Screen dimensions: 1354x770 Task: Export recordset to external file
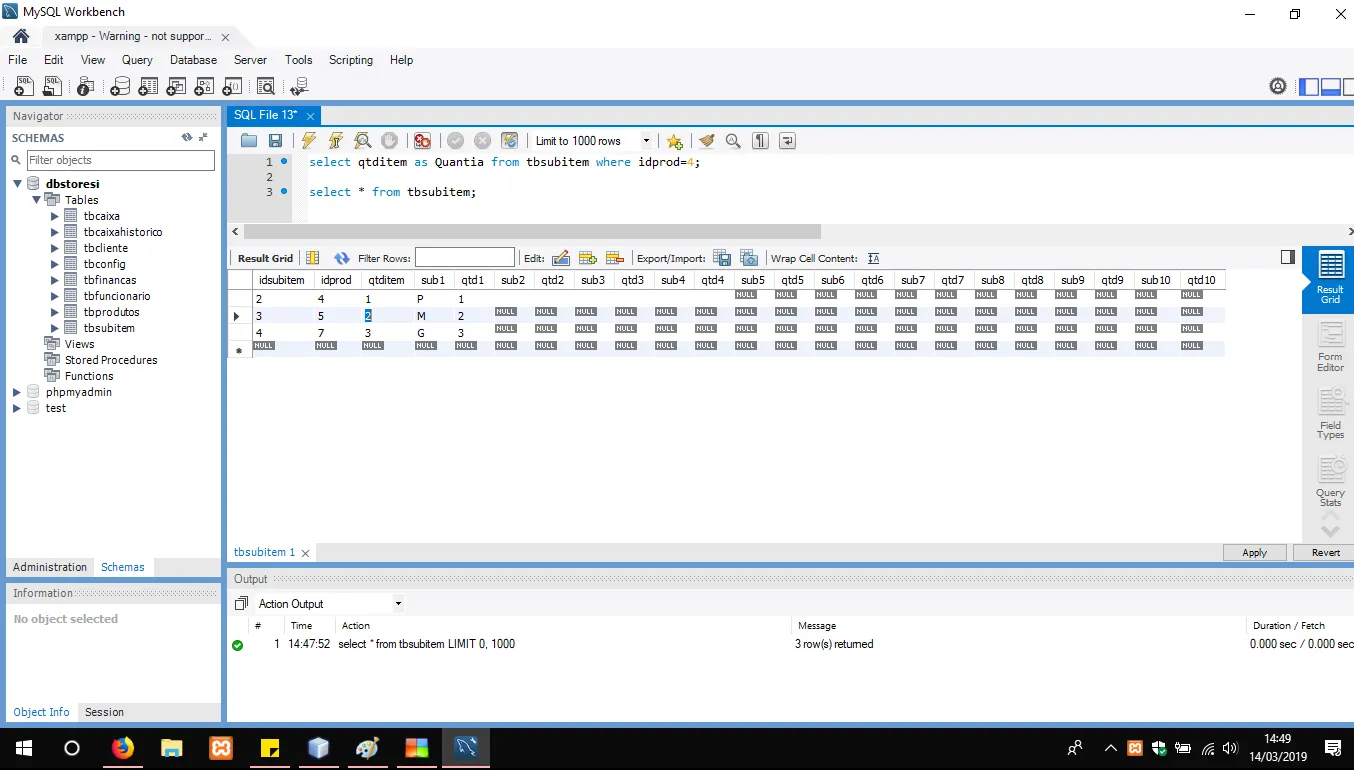click(x=721, y=258)
